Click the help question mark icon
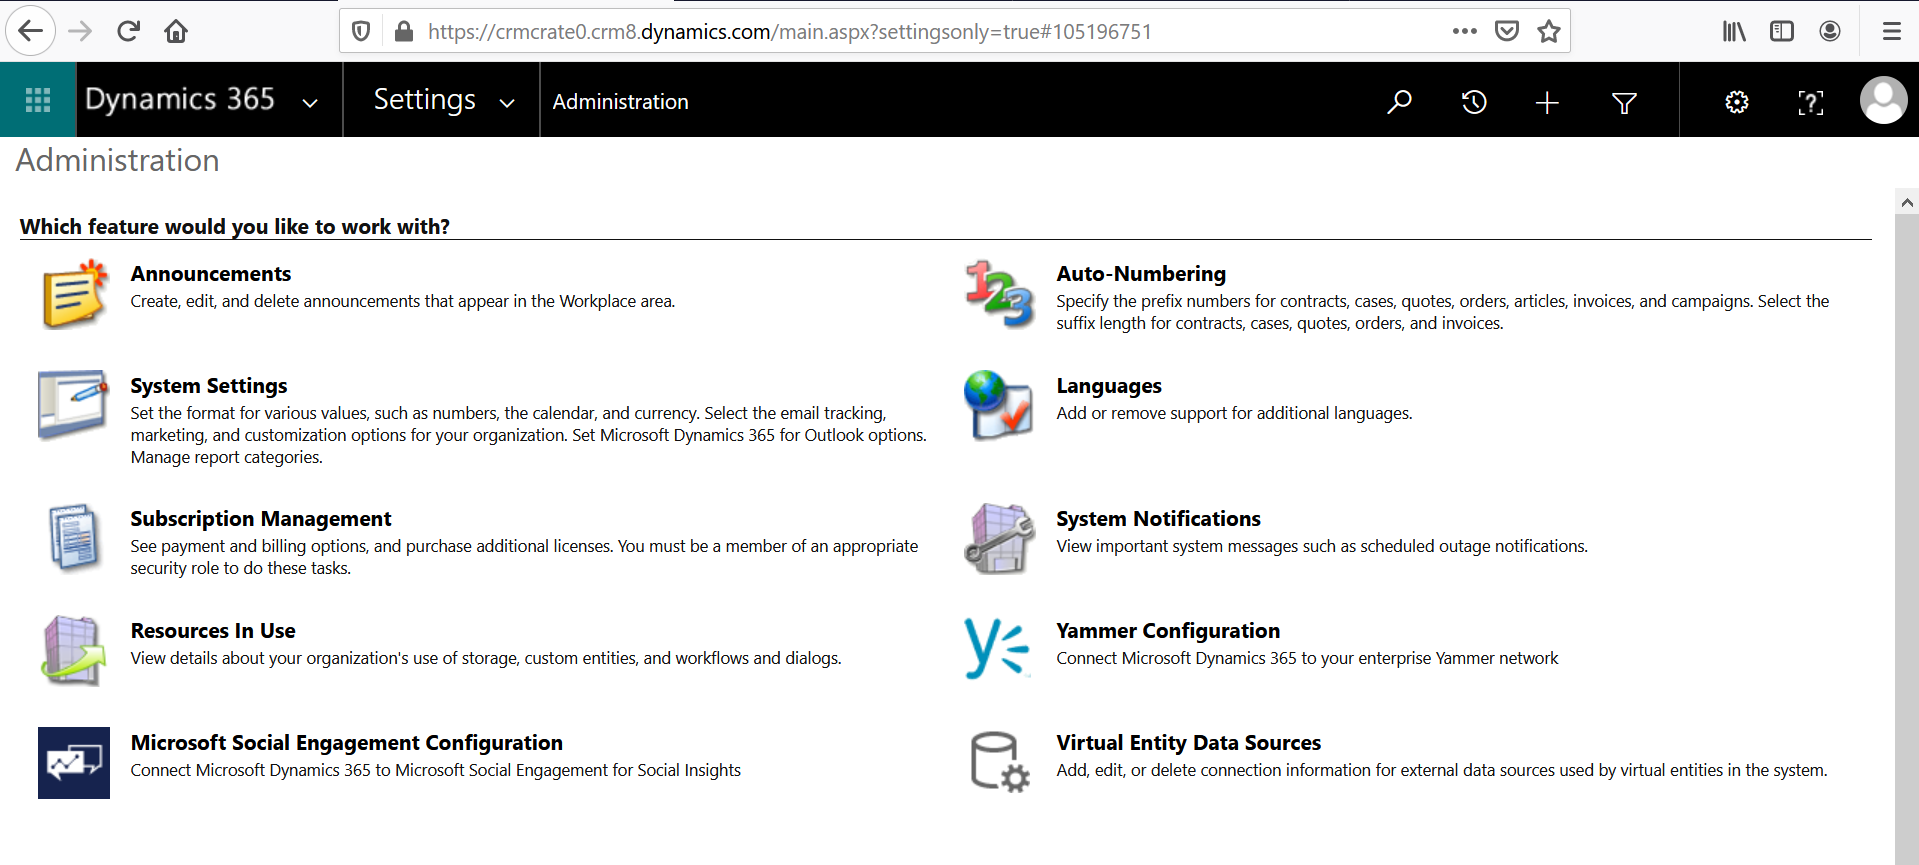The width and height of the screenshot is (1919, 865). pyautogui.click(x=1810, y=102)
